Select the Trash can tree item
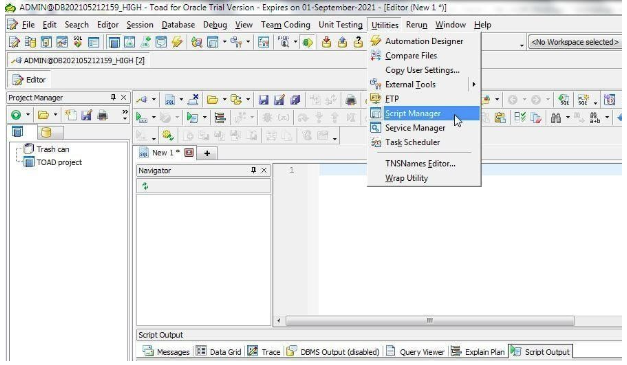This screenshot has height=365, width=627. 52,149
